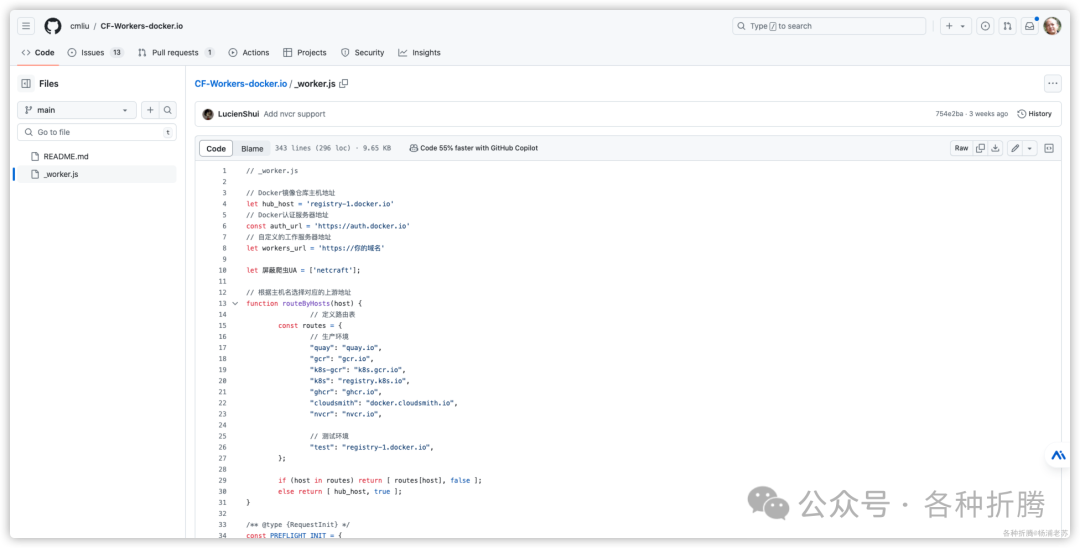Open LucienShui author link
The height and width of the screenshot is (548, 1080).
click(238, 114)
